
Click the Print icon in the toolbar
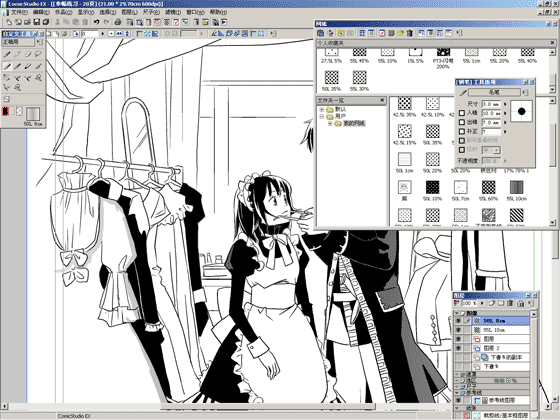click(x=118, y=22)
